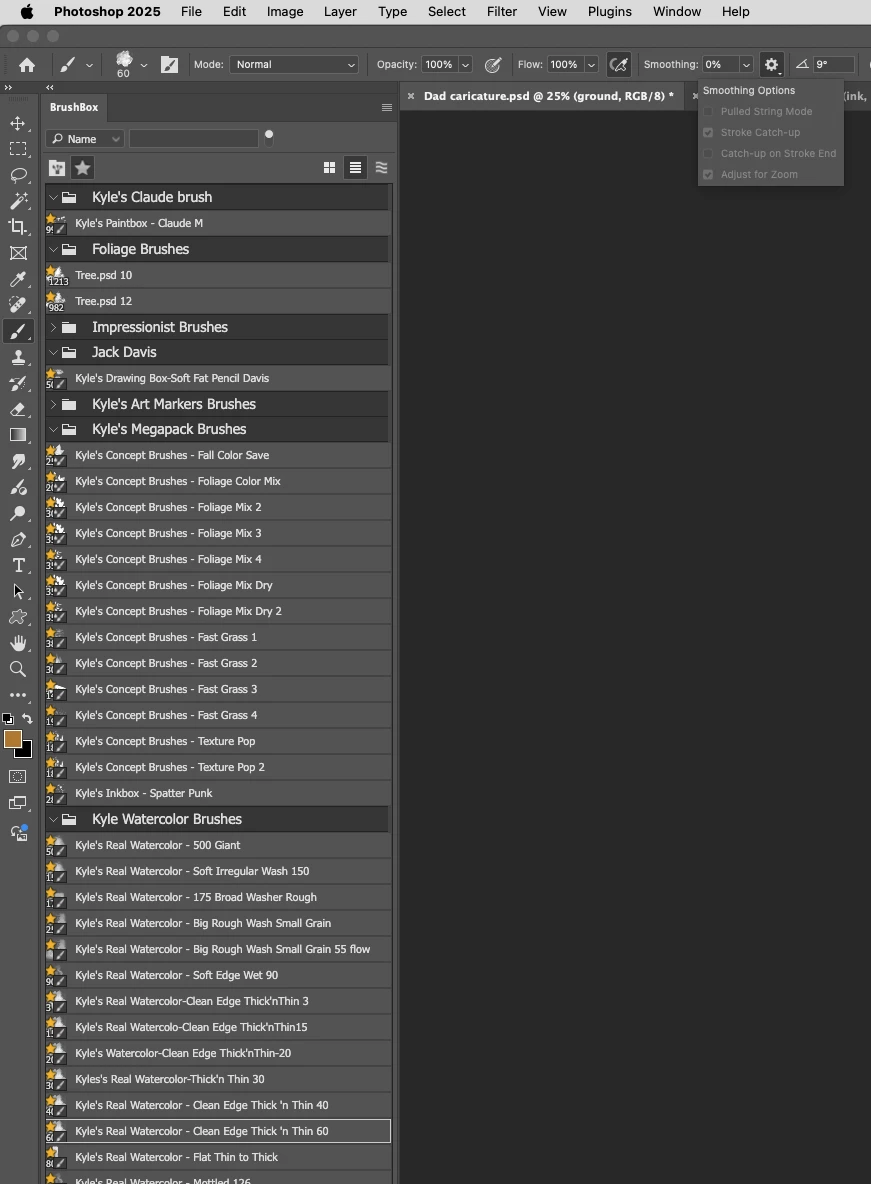
Task: Open the File menu
Action: pyautogui.click(x=191, y=11)
